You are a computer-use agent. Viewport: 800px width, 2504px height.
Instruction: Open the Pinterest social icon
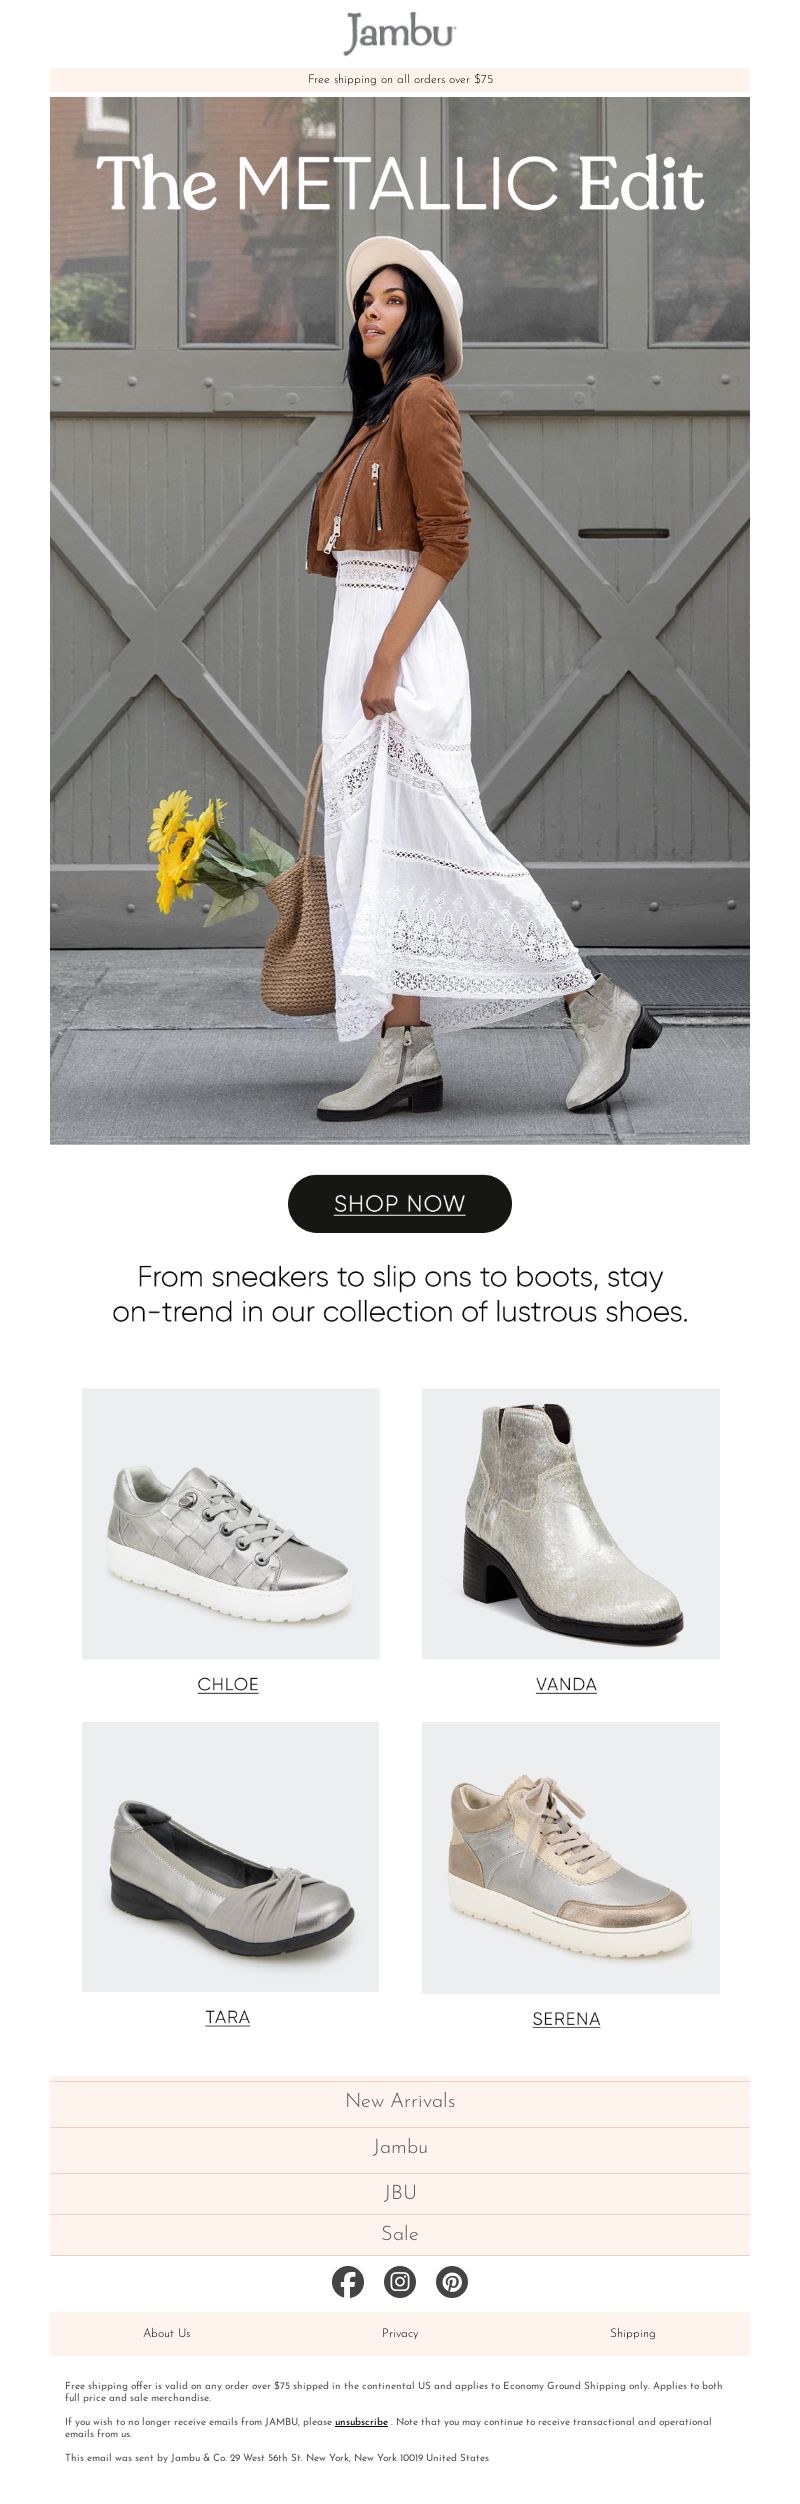[452, 2281]
